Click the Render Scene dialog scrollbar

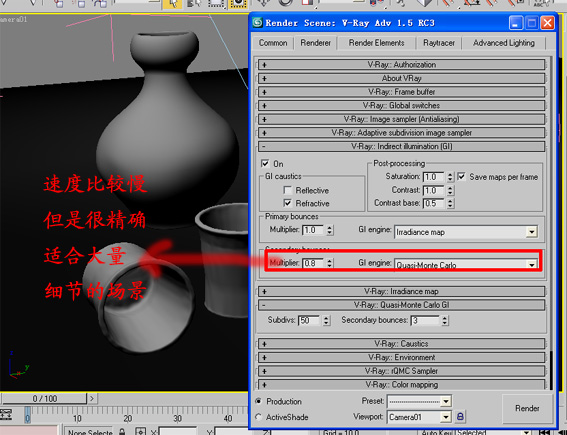pos(551,370)
